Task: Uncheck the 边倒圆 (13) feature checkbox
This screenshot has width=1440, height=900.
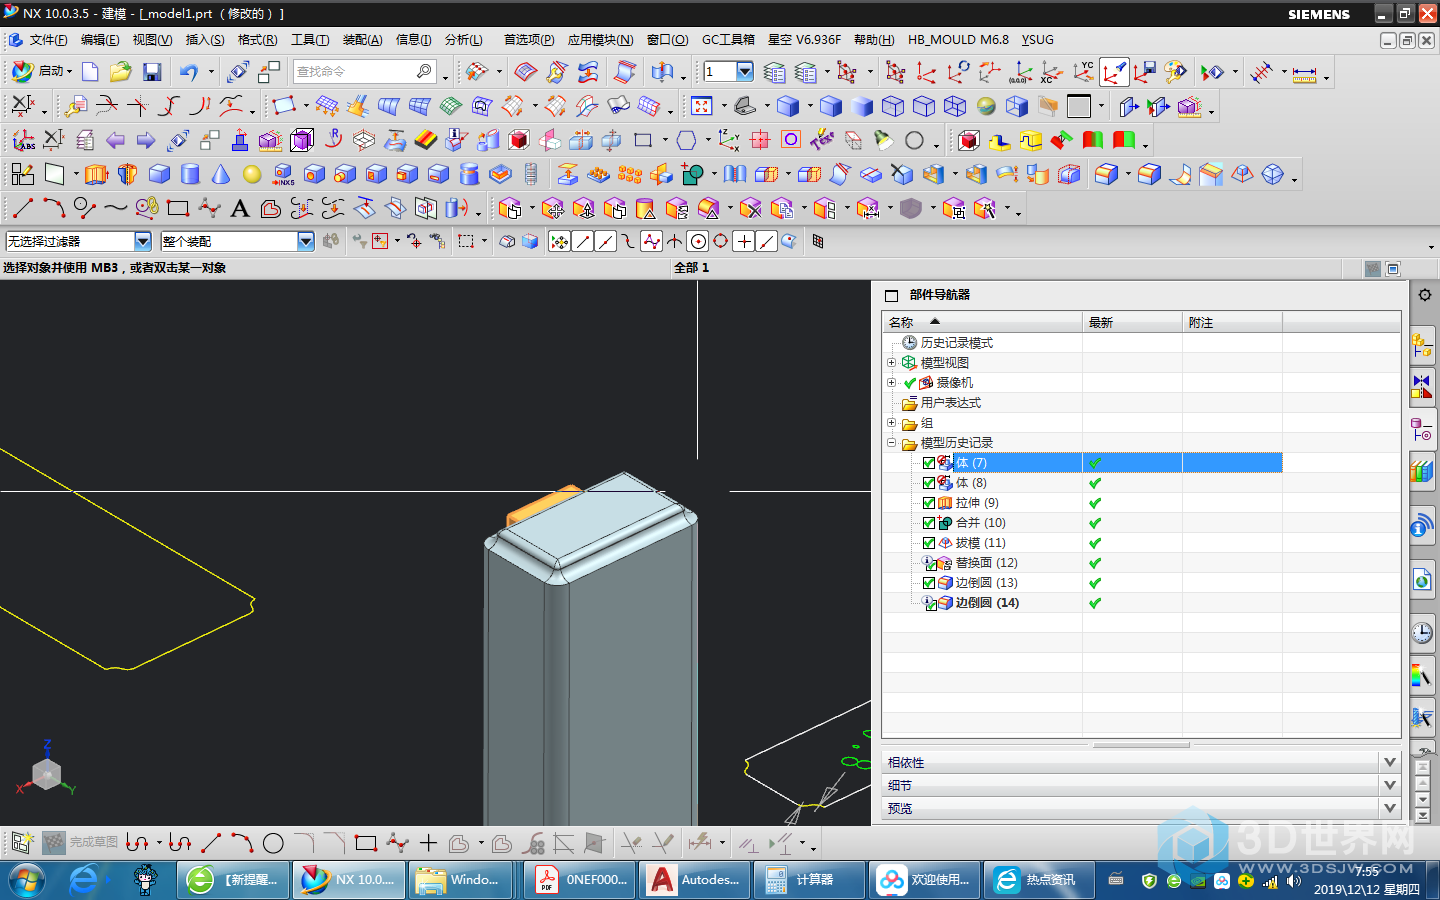Action: point(929,583)
